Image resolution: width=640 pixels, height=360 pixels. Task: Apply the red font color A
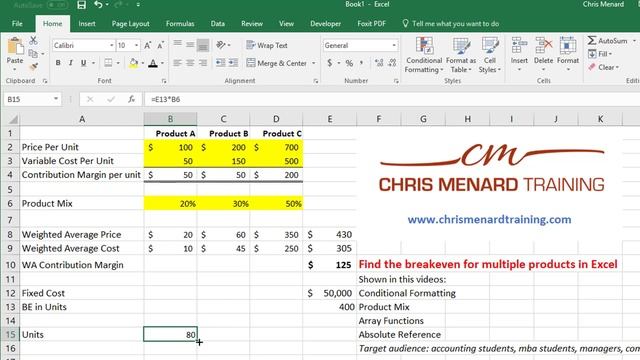(153, 63)
